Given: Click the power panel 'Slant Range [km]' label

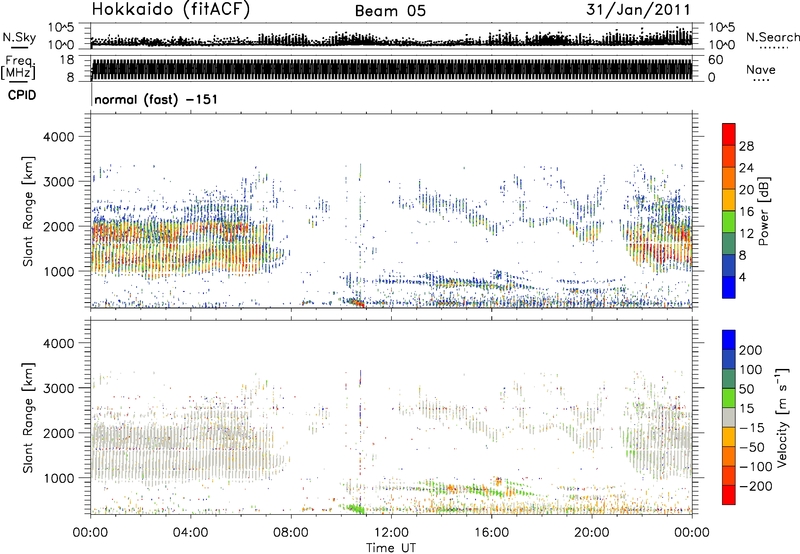Looking at the screenshot, I should [28, 211].
